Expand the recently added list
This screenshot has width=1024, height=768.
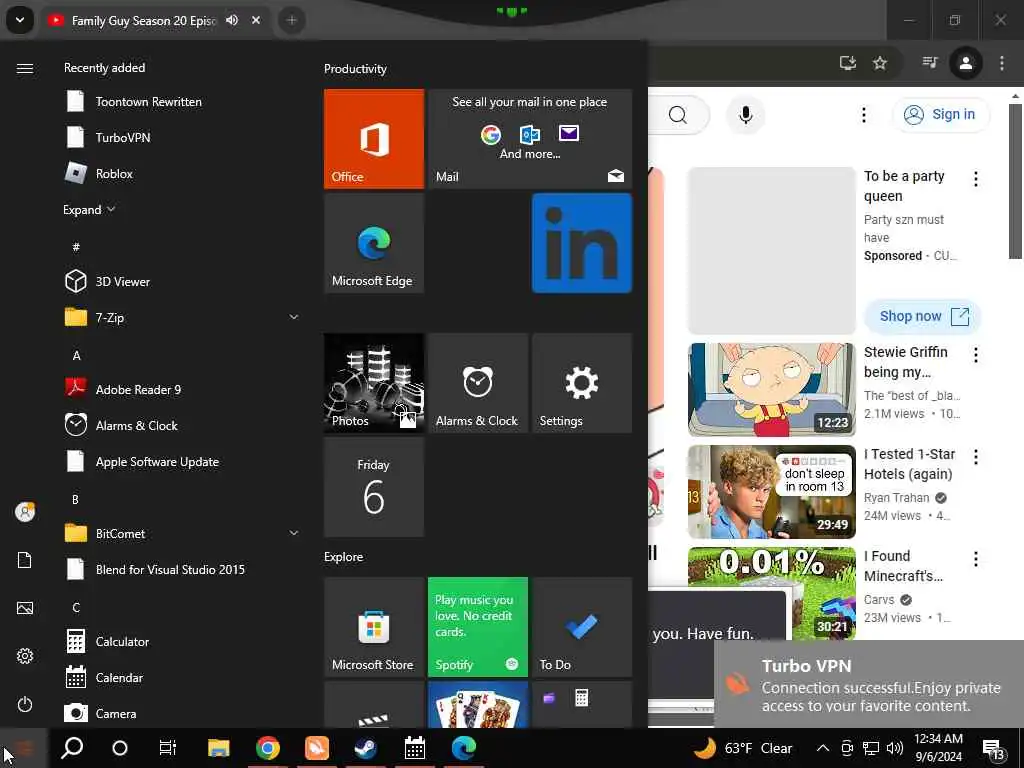click(89, 210)
